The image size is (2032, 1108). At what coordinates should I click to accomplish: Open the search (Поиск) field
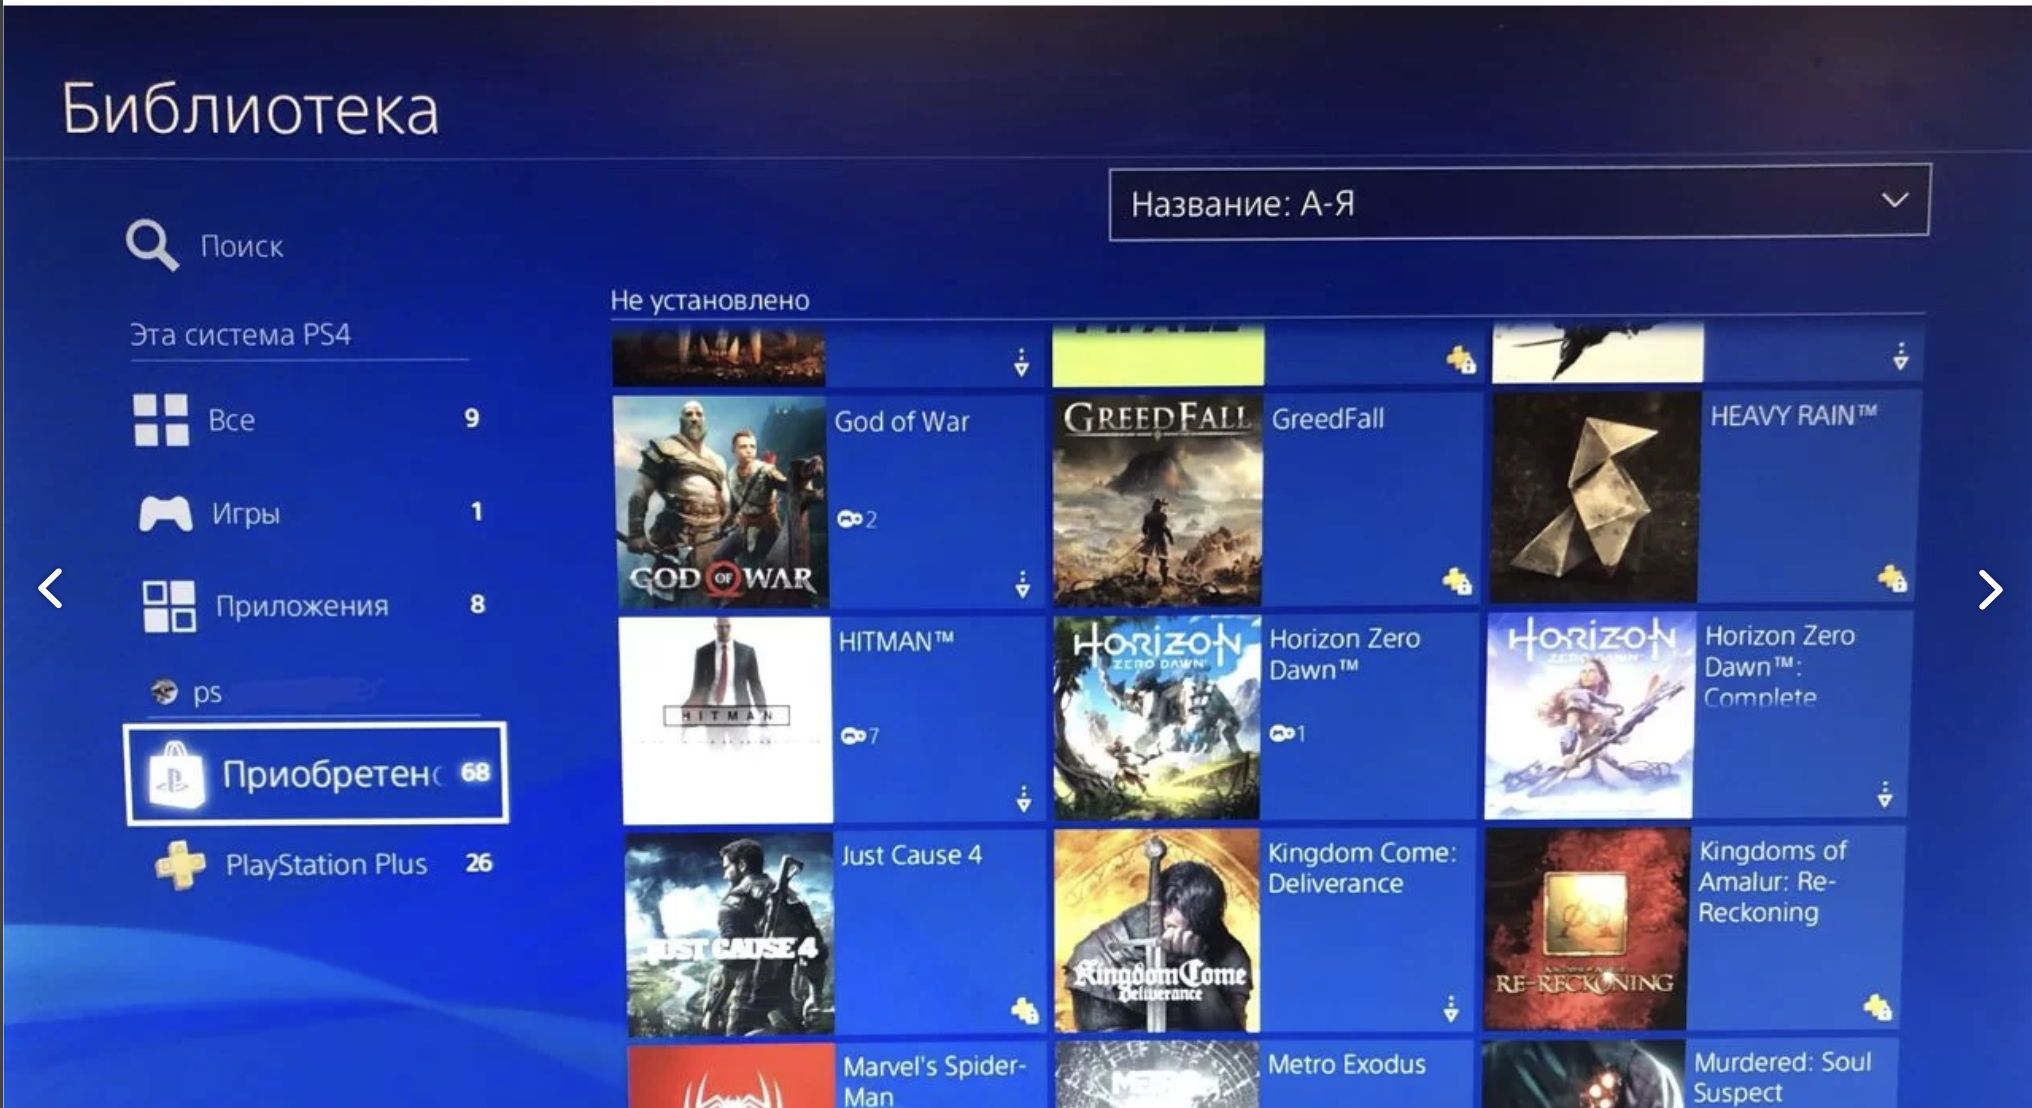[205, 245]
